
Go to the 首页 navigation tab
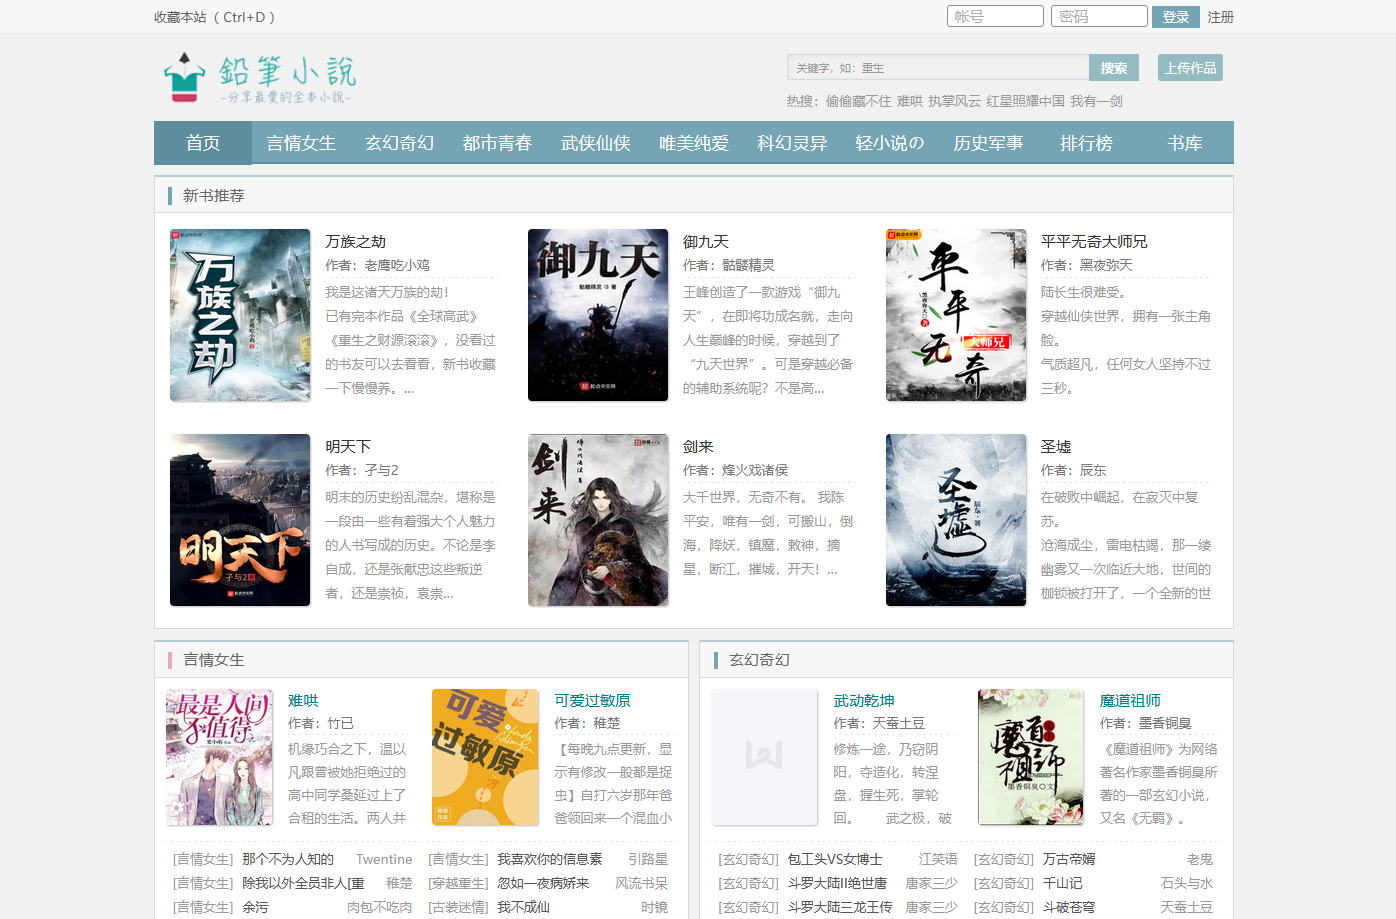(203, 143)
